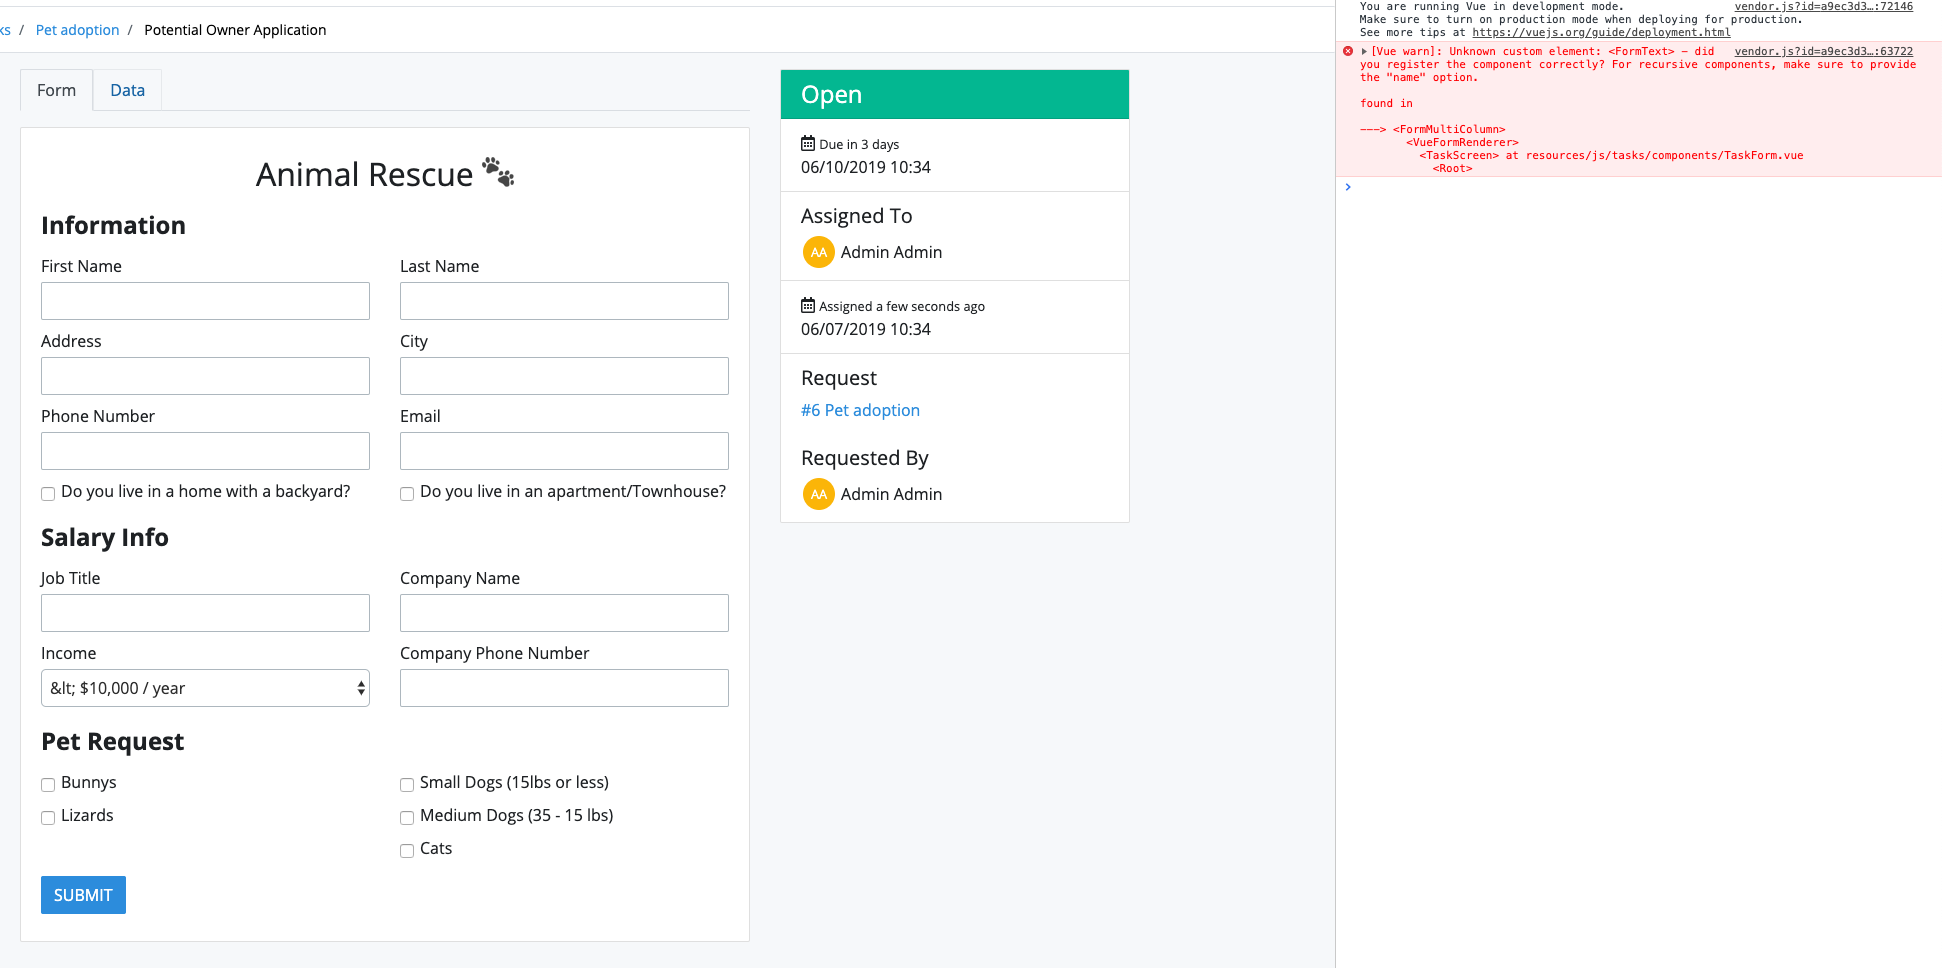Click inside the First Name input field
The width and height of the screenshot is (1942, 968).
click(204, 301)
